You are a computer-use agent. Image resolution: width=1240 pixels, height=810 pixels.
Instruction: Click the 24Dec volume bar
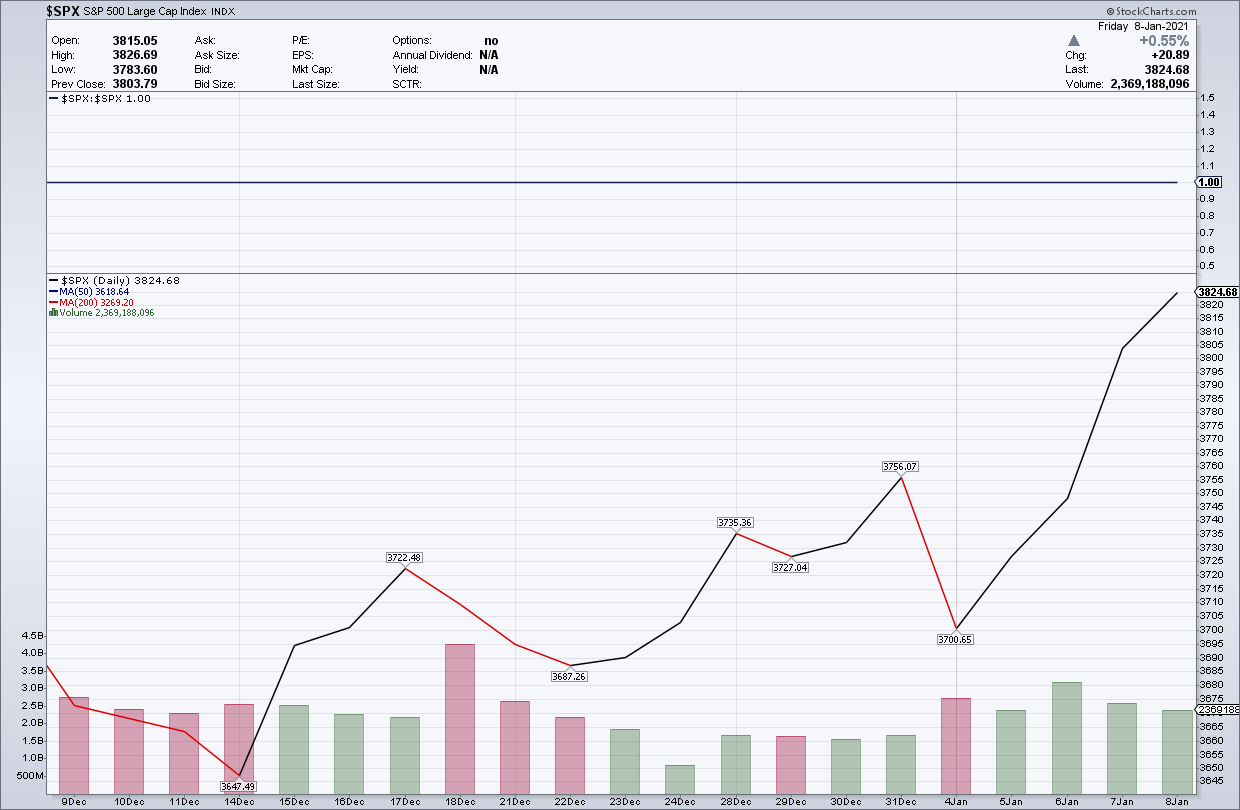click(x=680, y=779)
